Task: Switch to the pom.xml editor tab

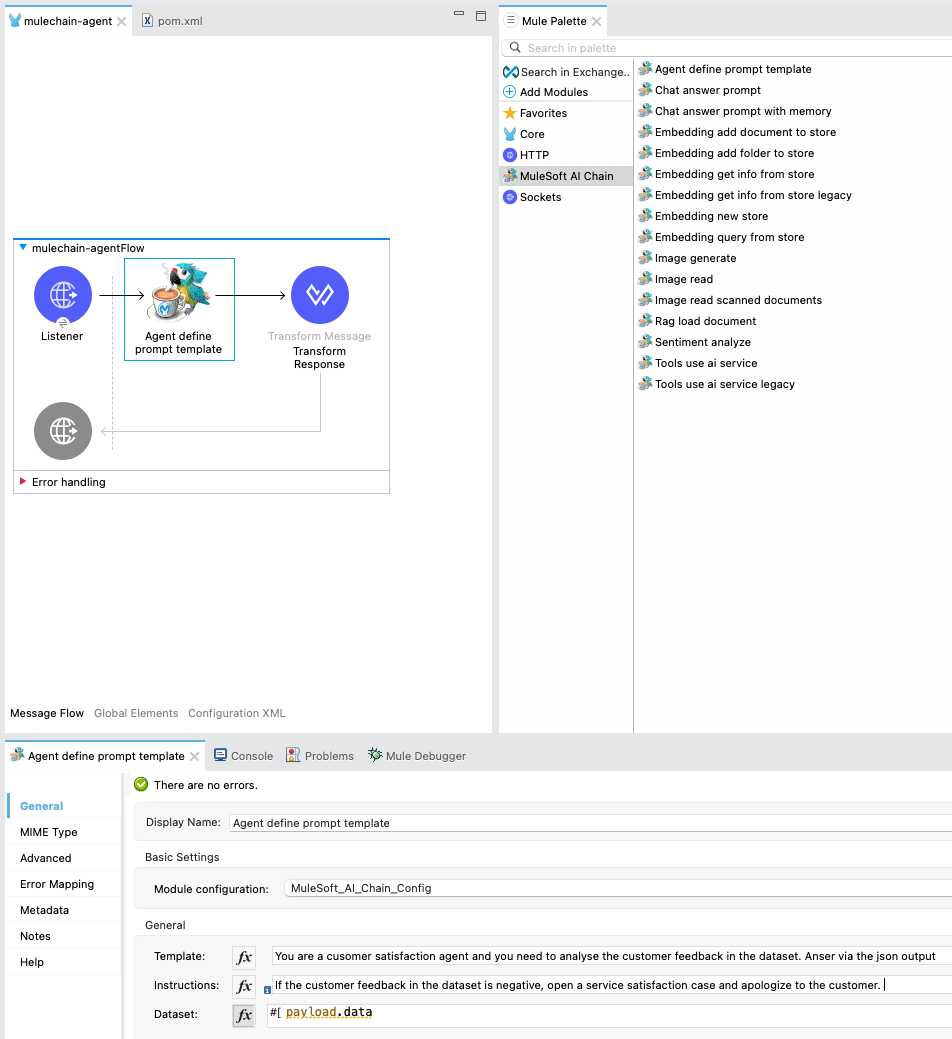Action: [179, 21]
